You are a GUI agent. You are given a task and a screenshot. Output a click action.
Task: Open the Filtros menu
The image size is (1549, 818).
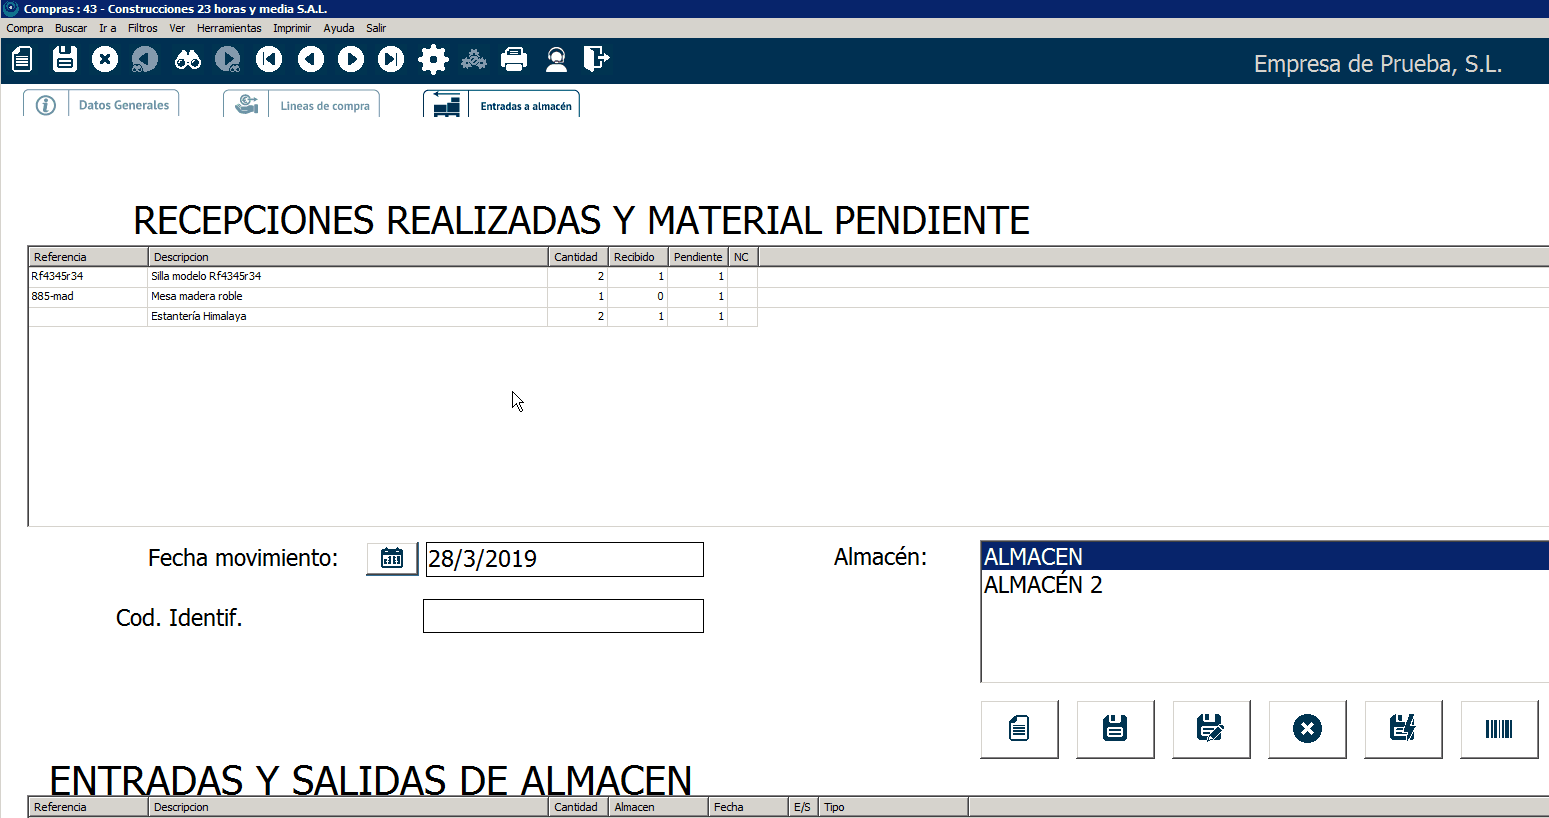(143, 28)
